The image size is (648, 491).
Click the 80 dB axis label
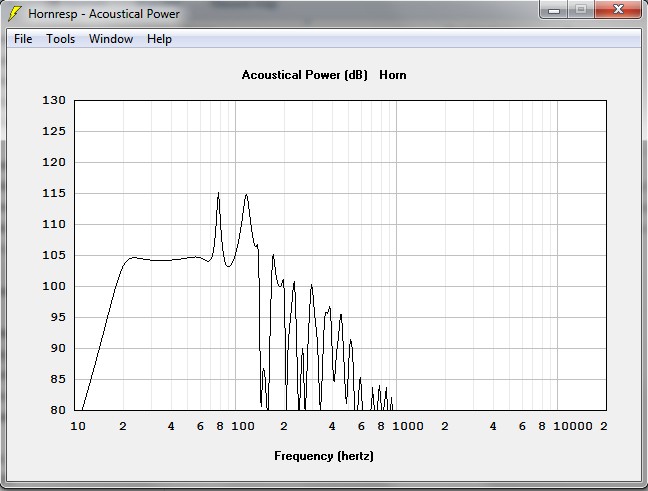58,410
